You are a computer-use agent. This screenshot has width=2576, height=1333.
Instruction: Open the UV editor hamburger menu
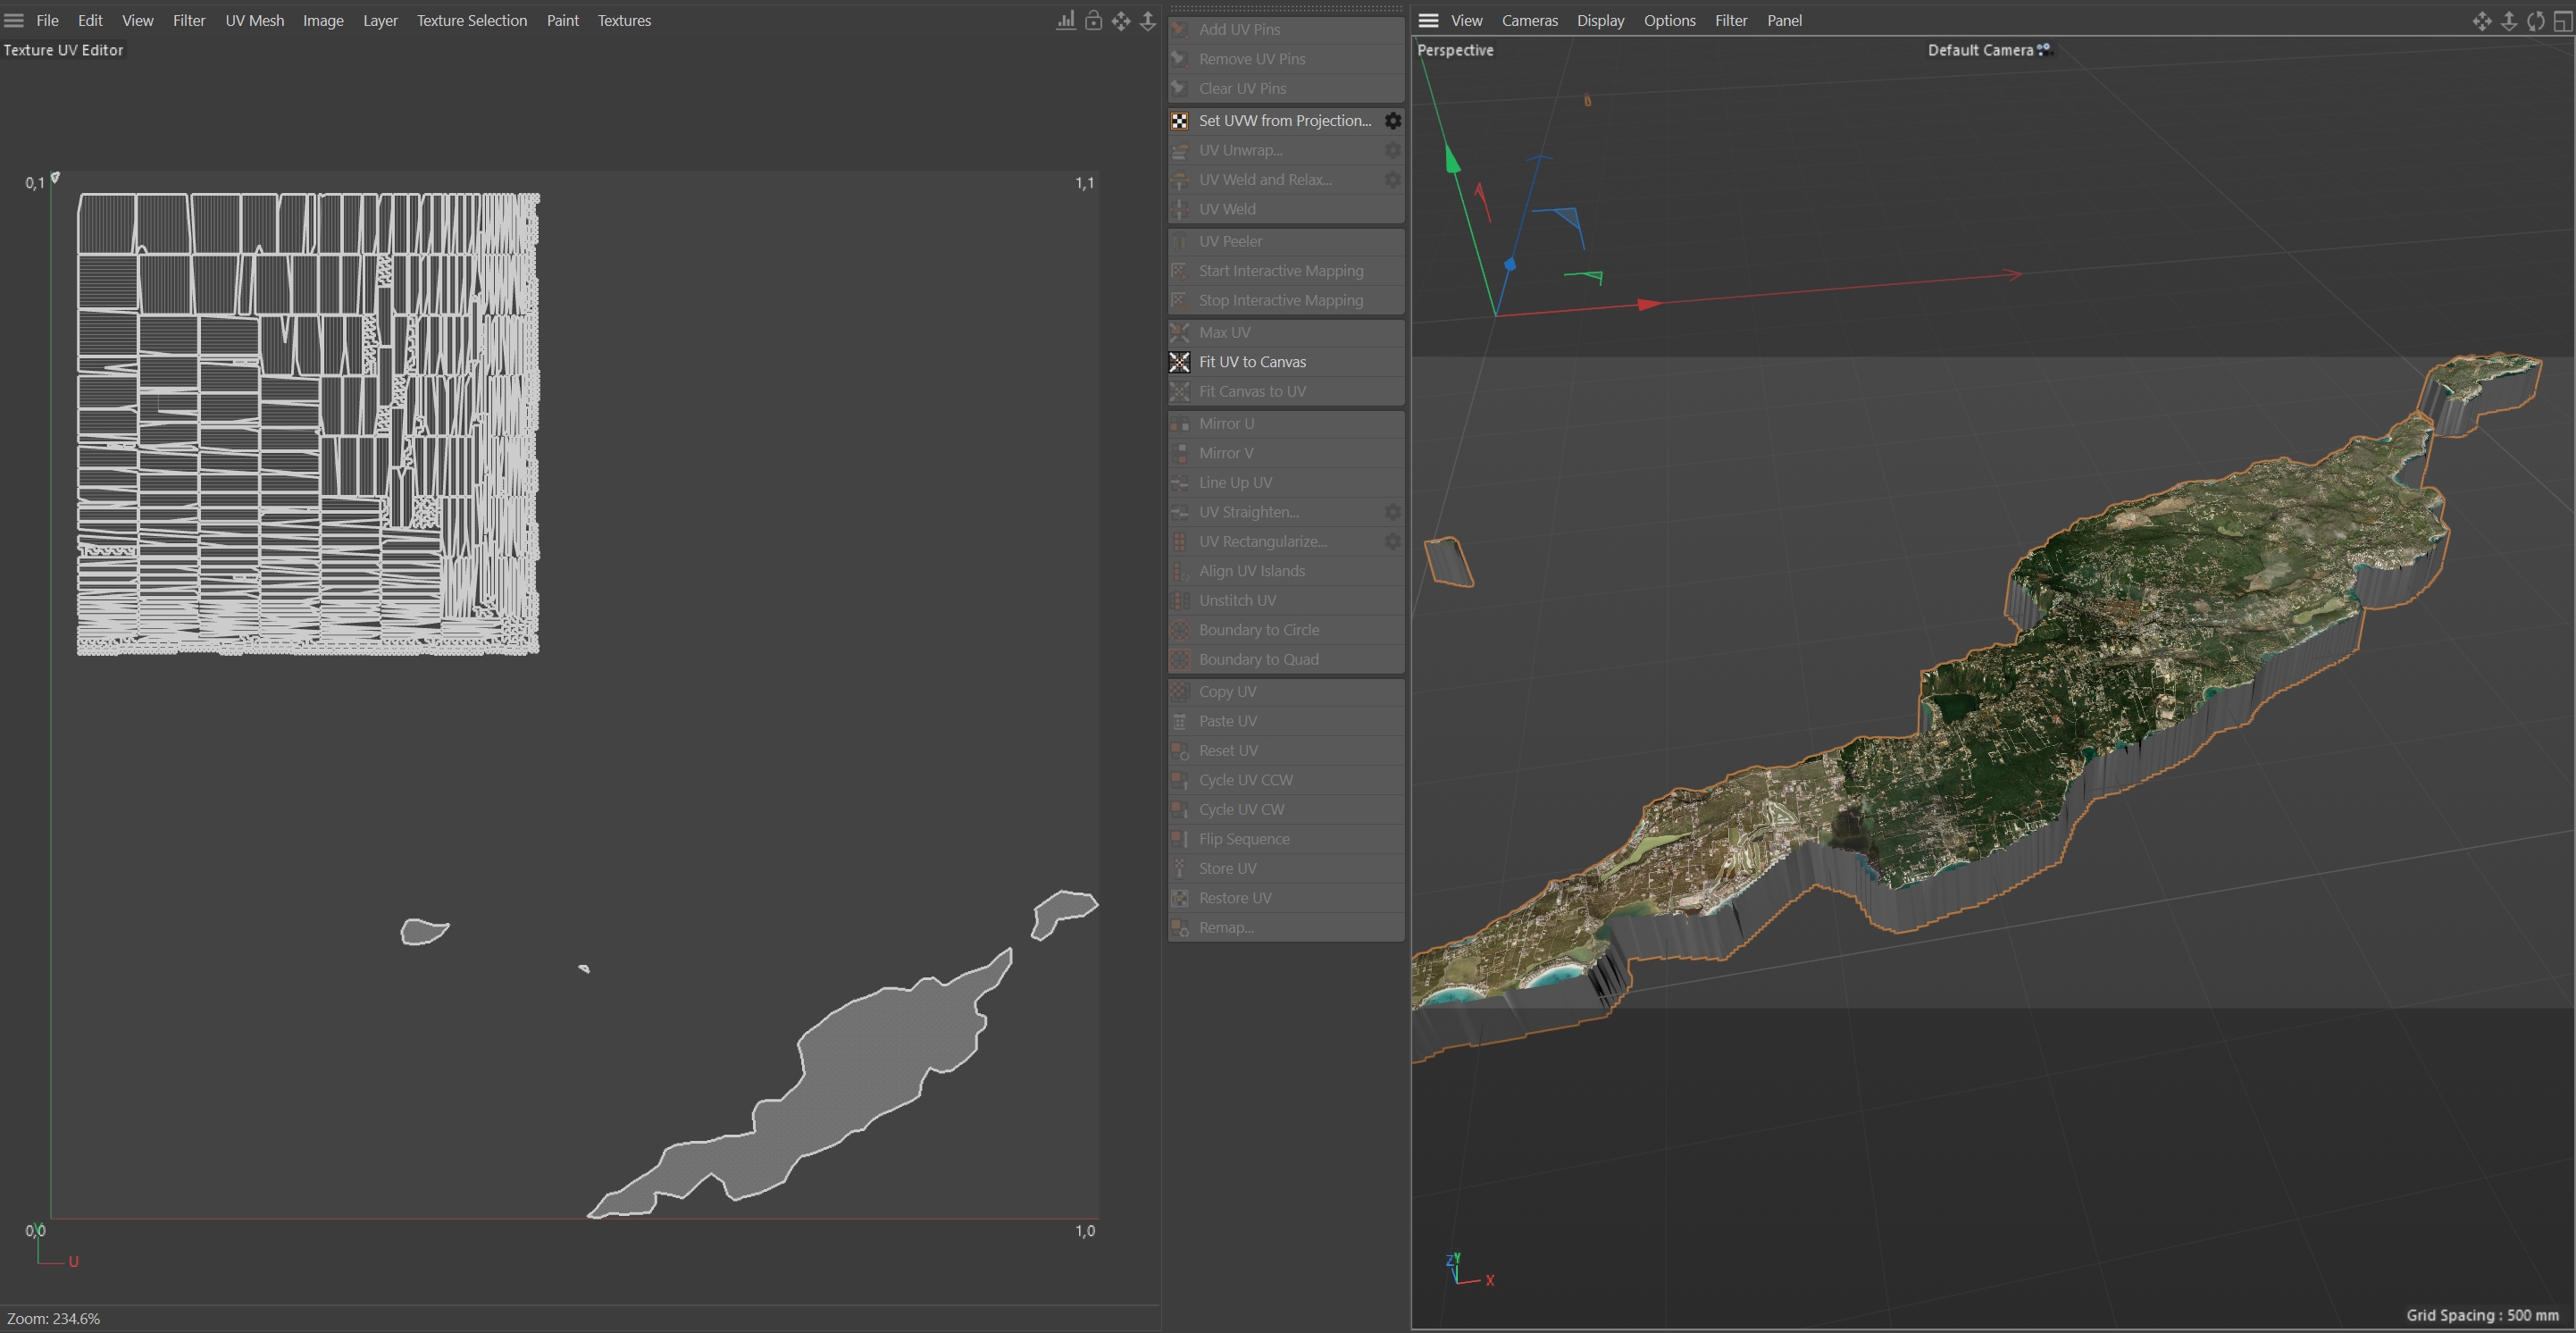point(14,20)
